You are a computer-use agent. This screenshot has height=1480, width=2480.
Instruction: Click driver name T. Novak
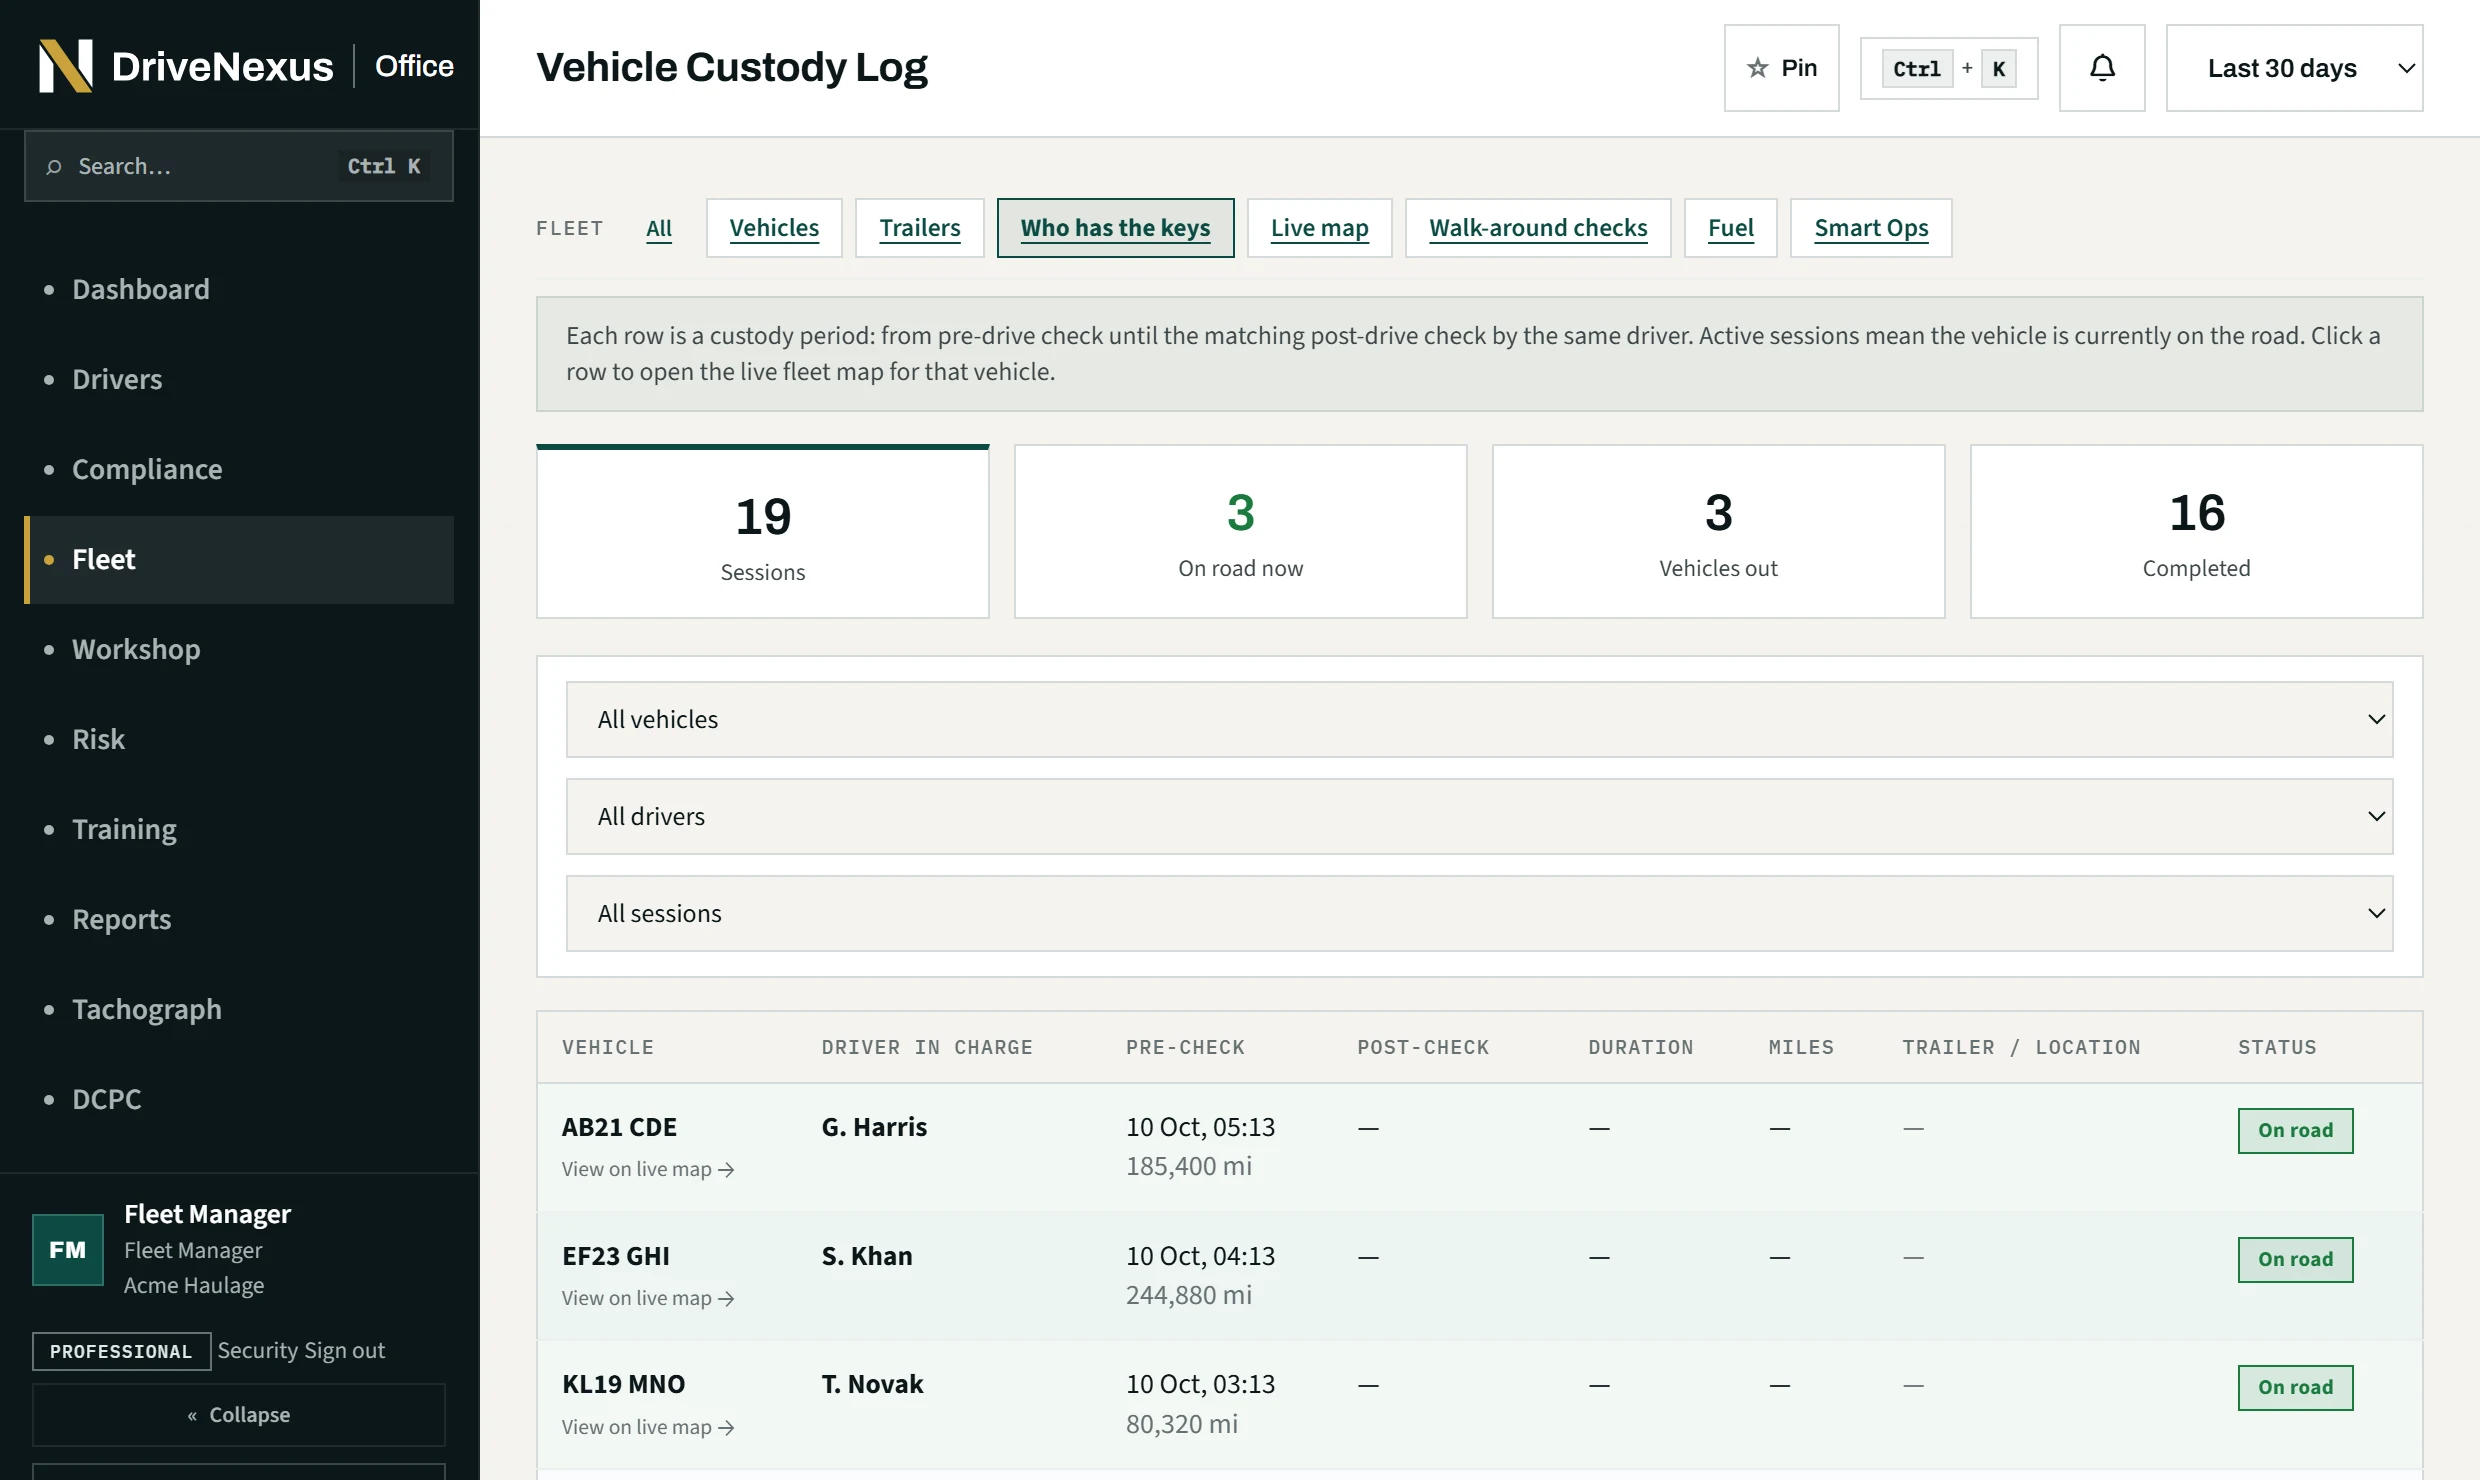click(872, 1384)
